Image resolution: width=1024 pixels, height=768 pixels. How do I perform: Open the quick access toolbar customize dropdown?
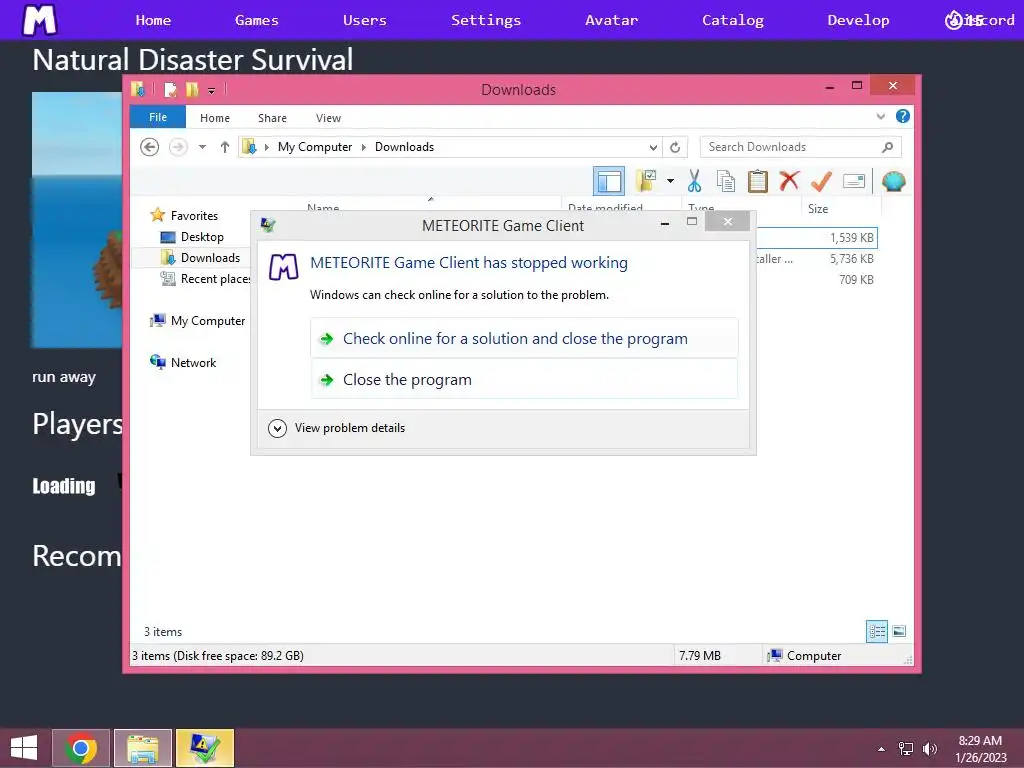[212, 90]
